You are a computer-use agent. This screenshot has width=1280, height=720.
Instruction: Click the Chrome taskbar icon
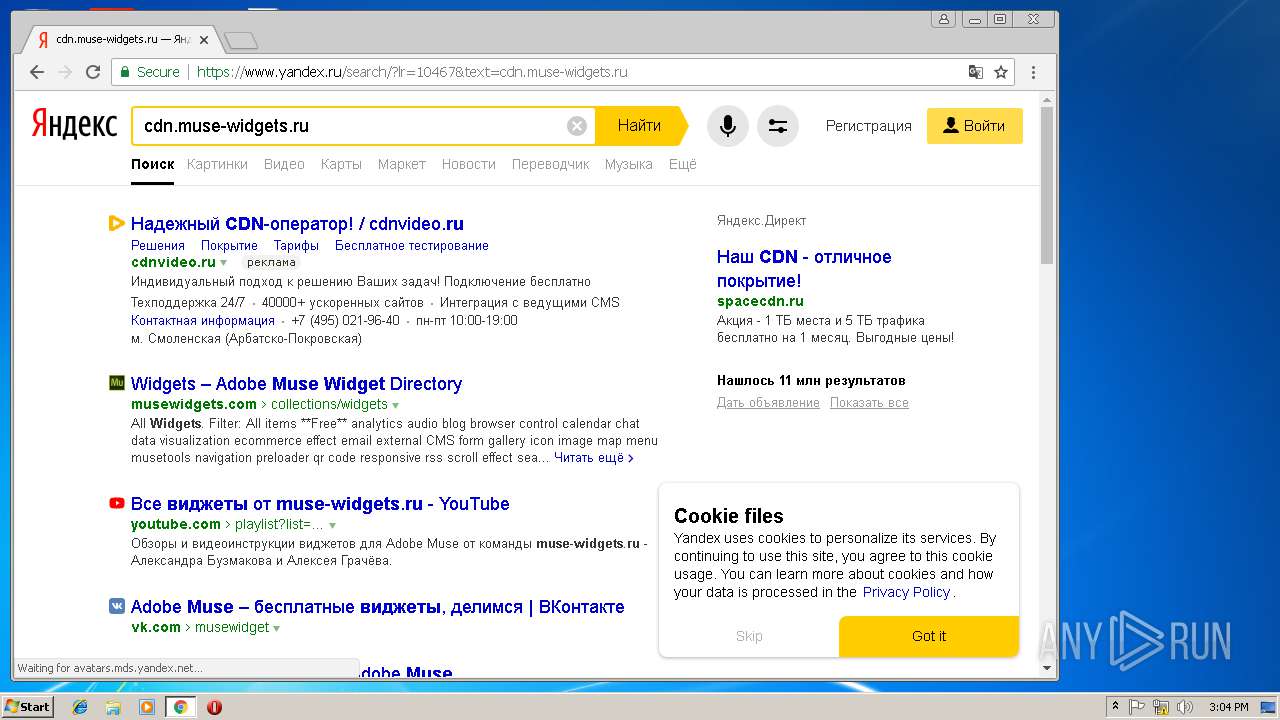[x=180, y=707]
